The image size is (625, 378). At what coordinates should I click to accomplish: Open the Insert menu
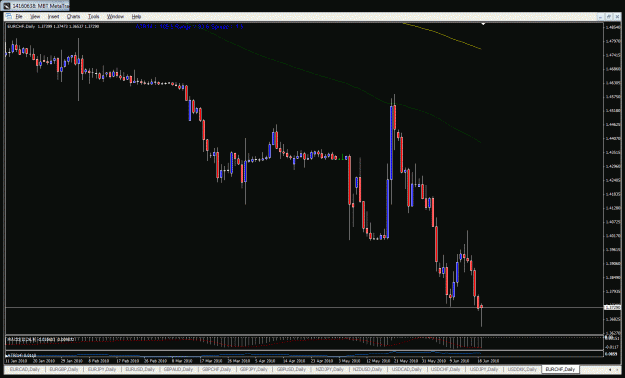(x=53, y=16)
